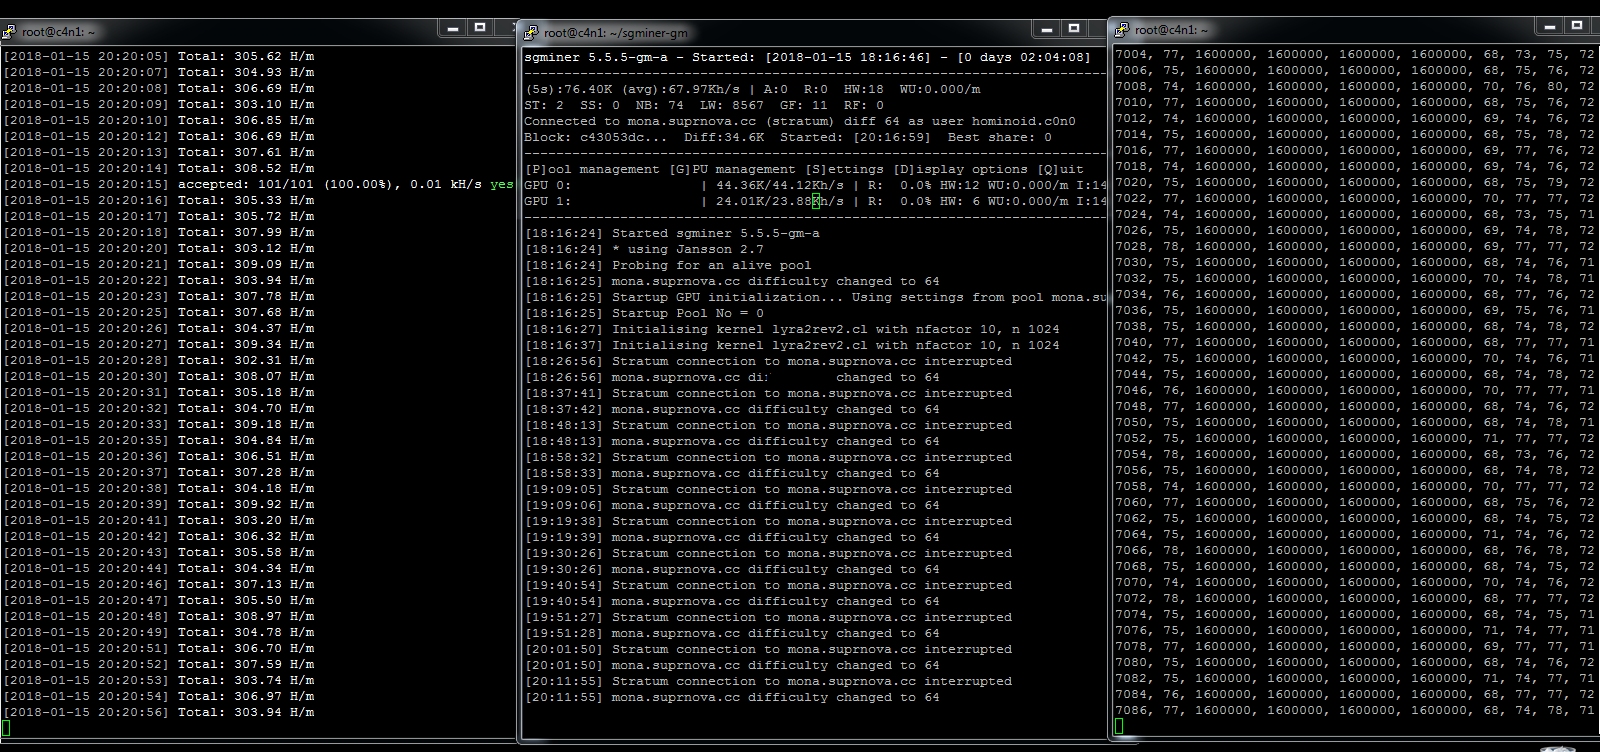The width and height of the screenshot is (1600, 752).
Task: Click row starting '7008, 74' in right terminal
Action: click(1355, 86)
